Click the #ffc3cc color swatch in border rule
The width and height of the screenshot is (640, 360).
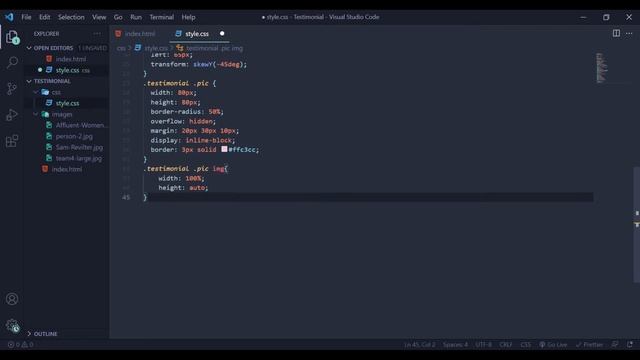coord(224,149)
